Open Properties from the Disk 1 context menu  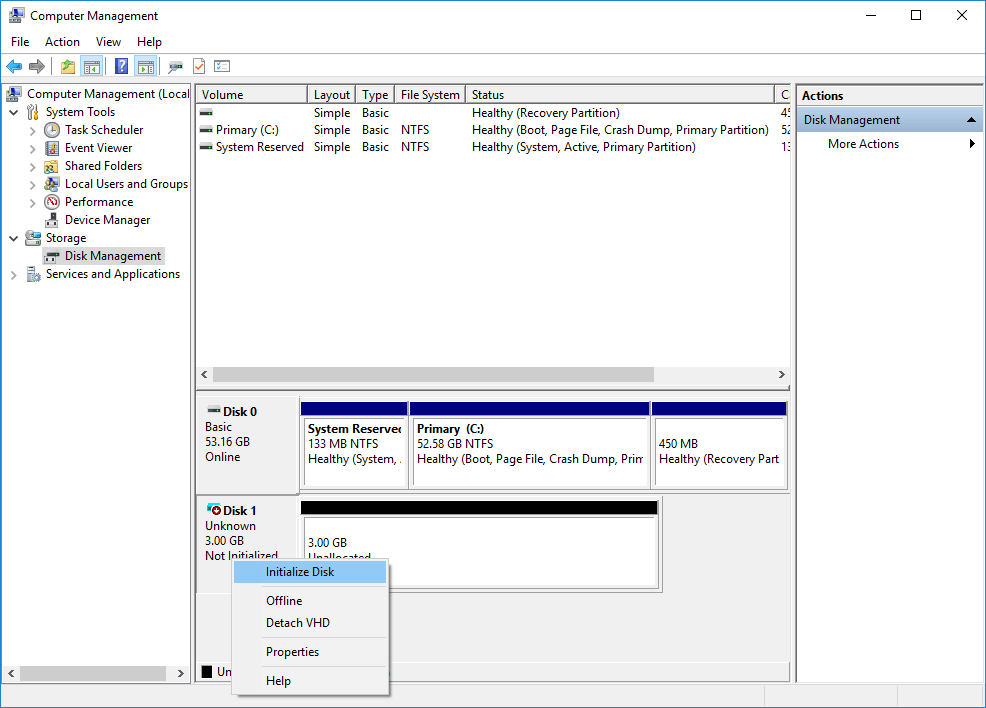[x=292, y=651]
